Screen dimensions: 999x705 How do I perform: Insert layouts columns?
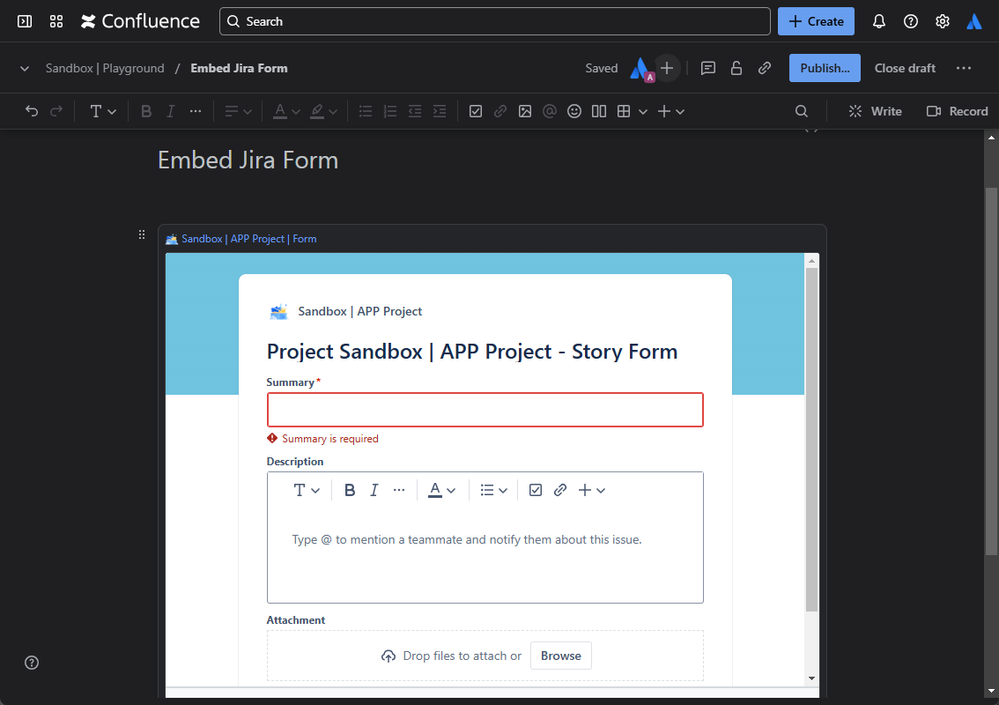[598, 111]
